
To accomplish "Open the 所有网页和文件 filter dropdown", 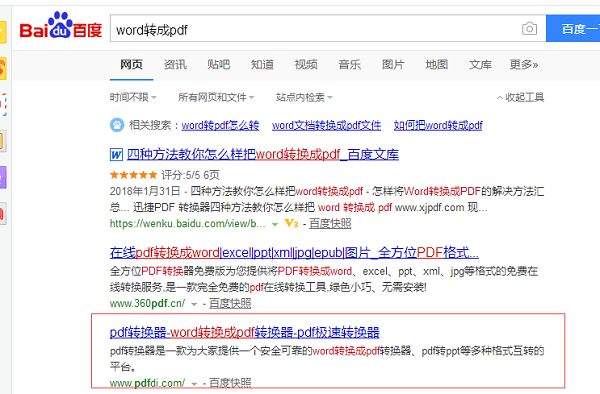I will click(216, 97).
